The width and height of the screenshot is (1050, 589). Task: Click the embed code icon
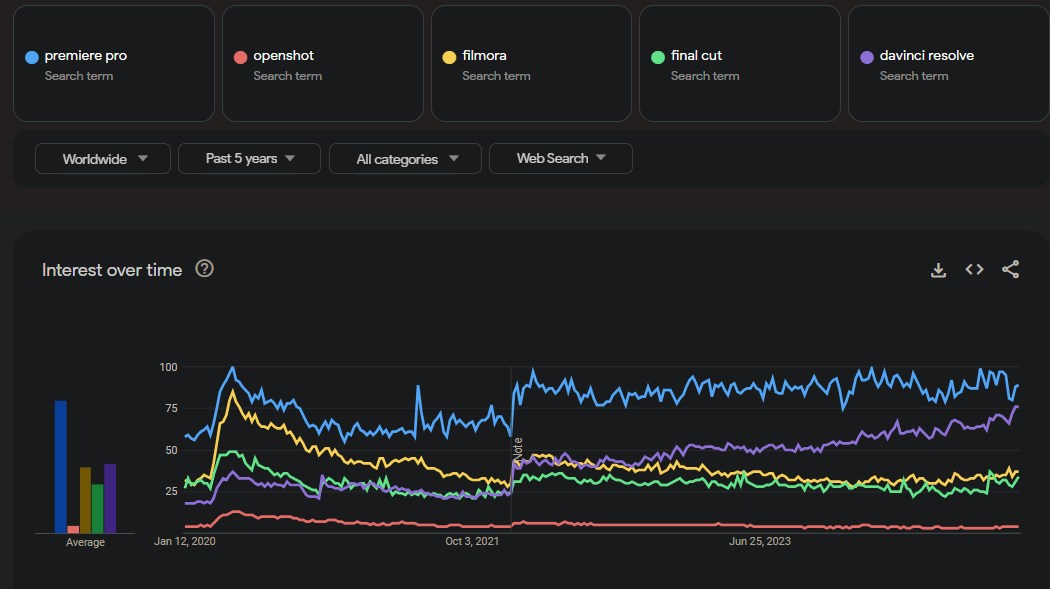click(974, 270)
